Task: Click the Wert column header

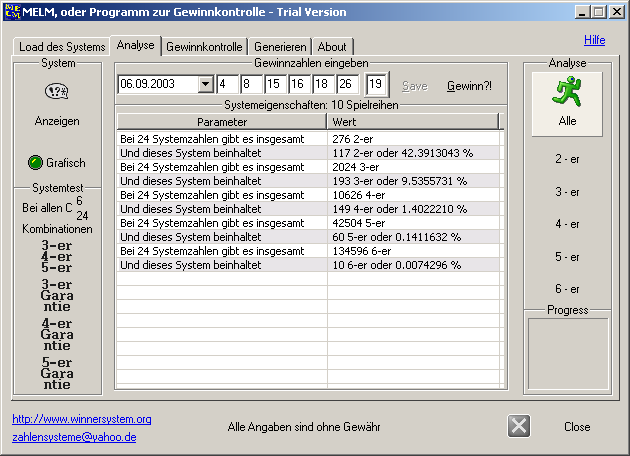Action: tap(413, 122)
